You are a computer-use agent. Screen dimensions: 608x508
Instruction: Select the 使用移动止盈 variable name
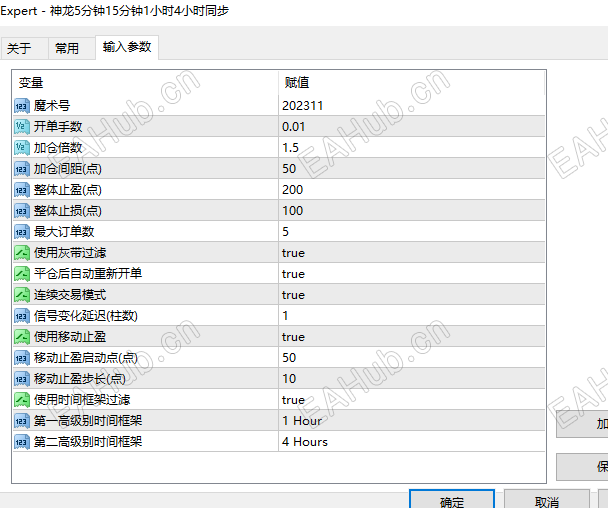click(70, 337)
